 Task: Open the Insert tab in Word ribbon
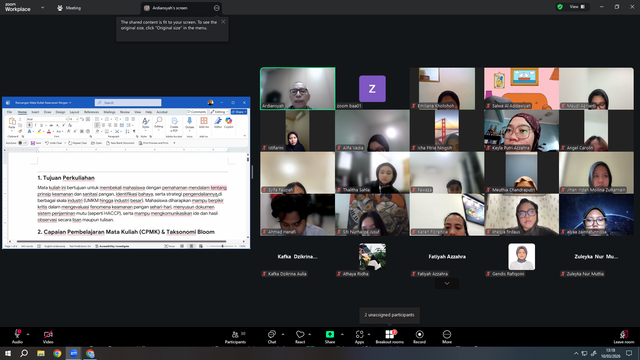pyautogui.click(x=36, y=112)
